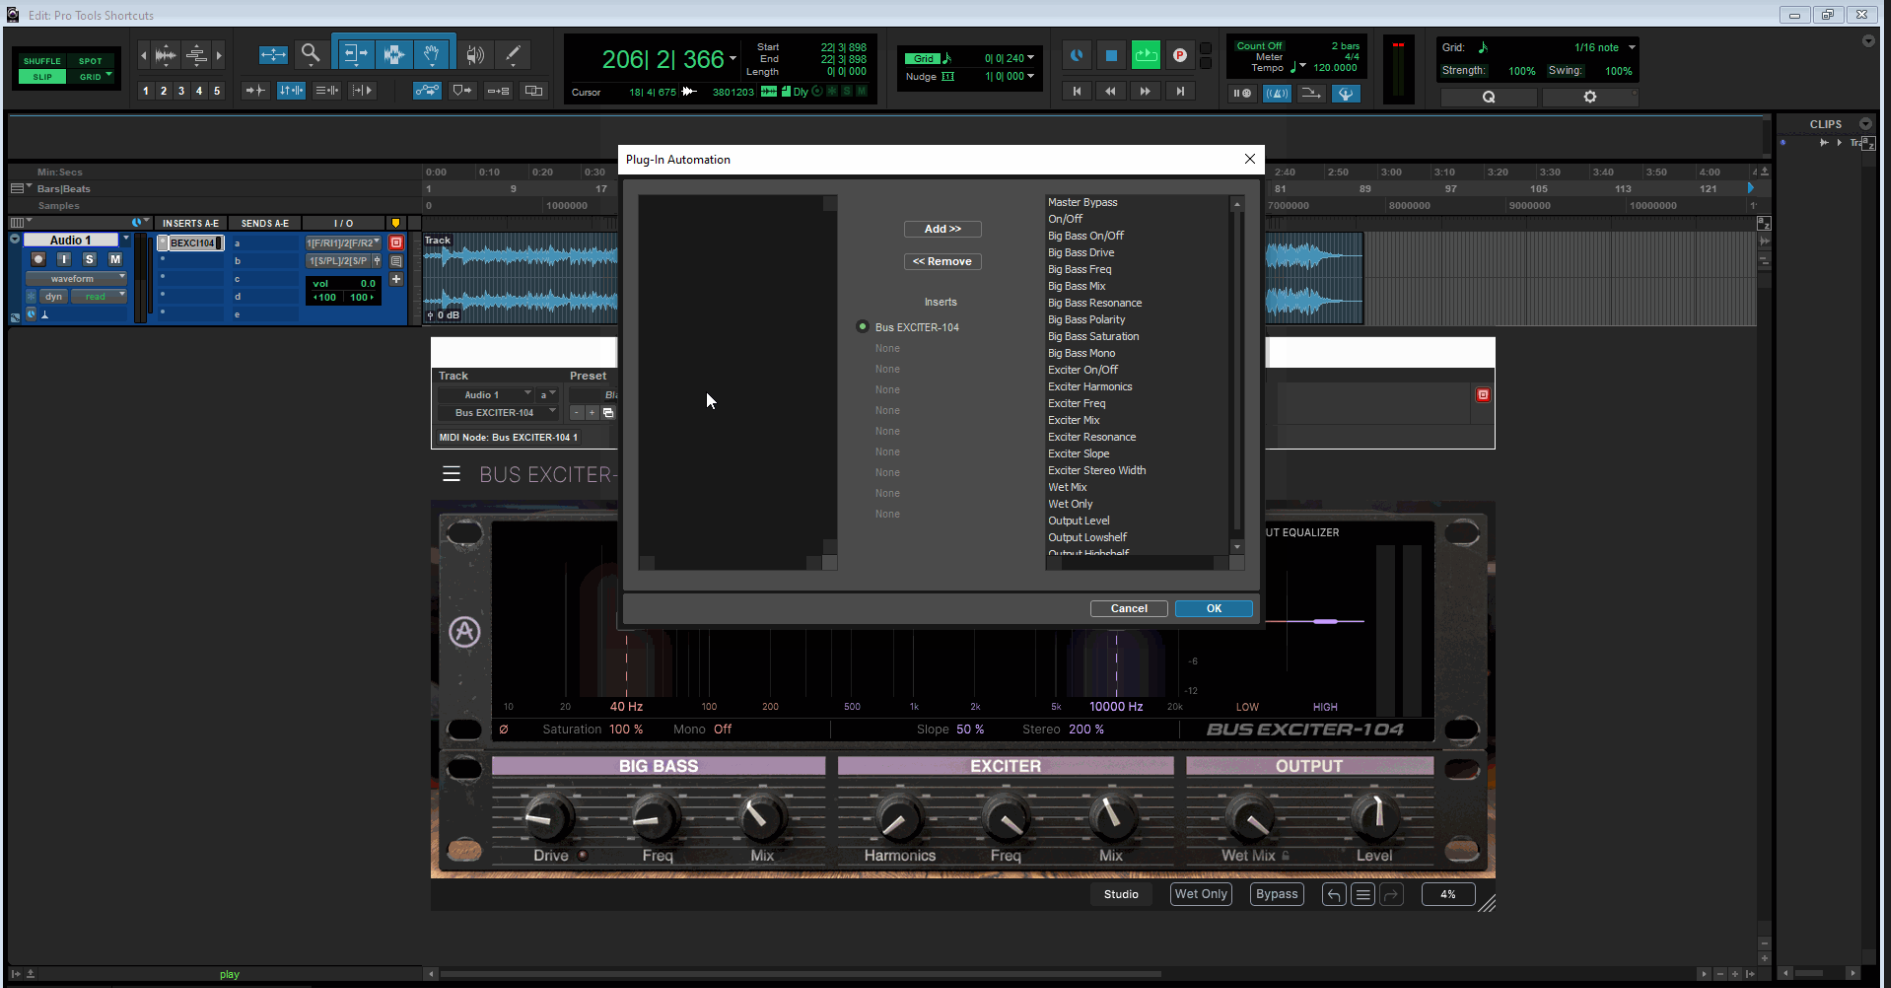Click the Stop transport button
This screenshot has width=1891, height=988.
1111,56
